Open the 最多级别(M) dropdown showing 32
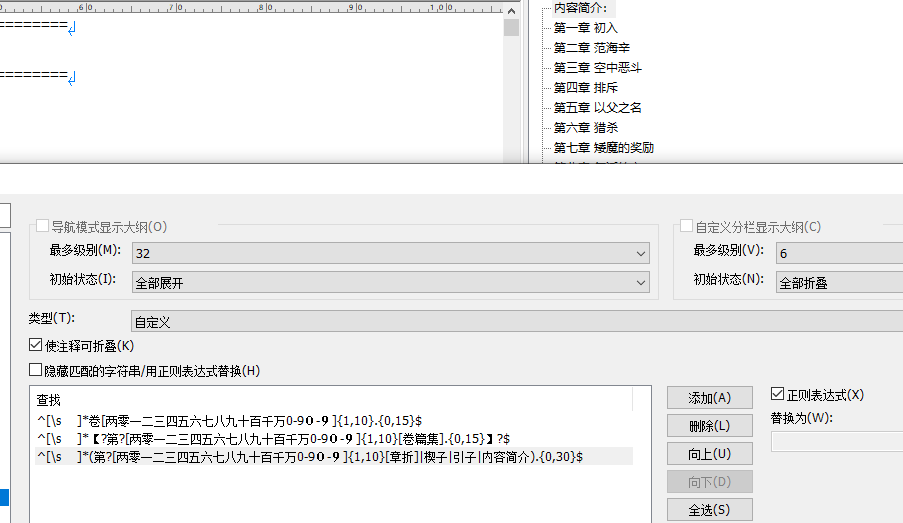Viewport: 903px width, 523px height. click(x=391, y=254)
